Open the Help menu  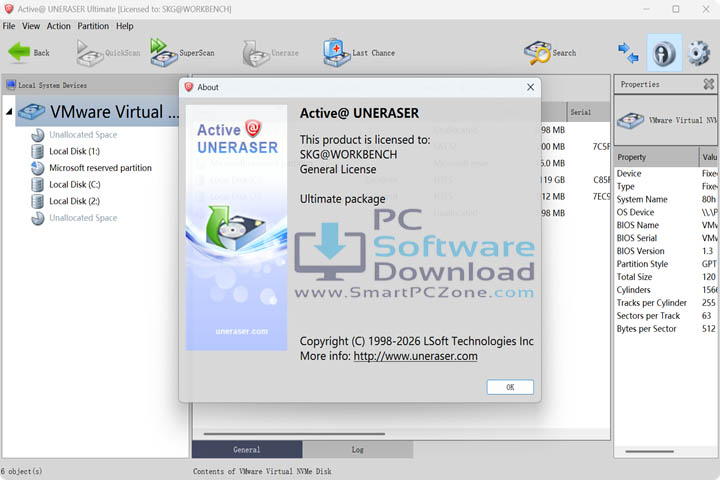[x=124, y=26]
